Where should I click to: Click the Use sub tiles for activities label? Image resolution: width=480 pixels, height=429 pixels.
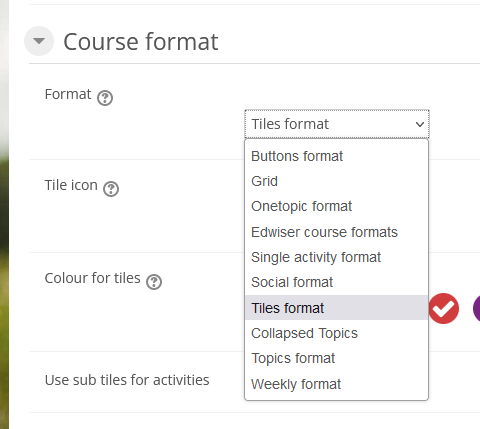[x=127, y=380]
